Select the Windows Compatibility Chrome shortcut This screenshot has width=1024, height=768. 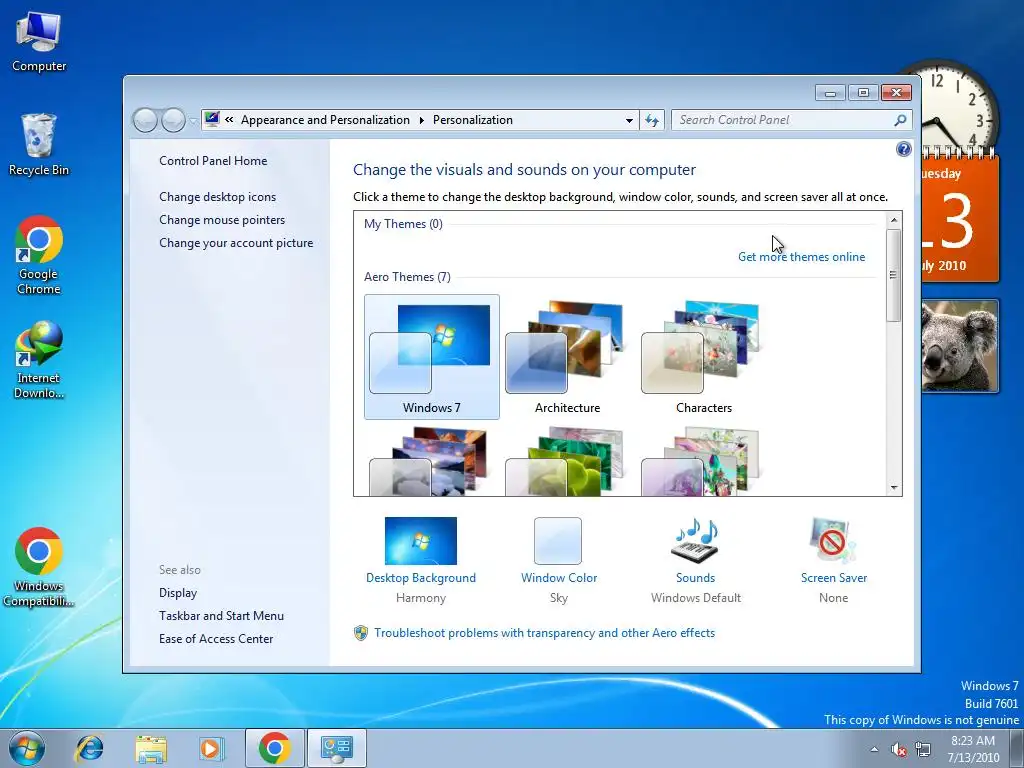39,567
